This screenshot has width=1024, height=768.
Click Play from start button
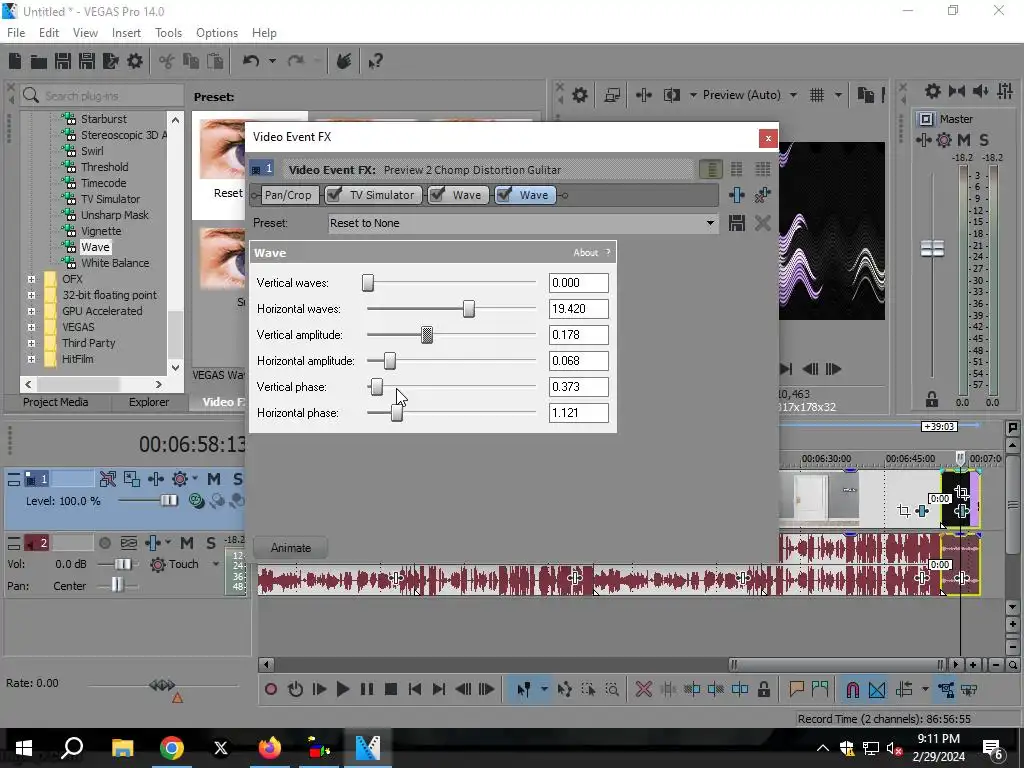(319, 689)
